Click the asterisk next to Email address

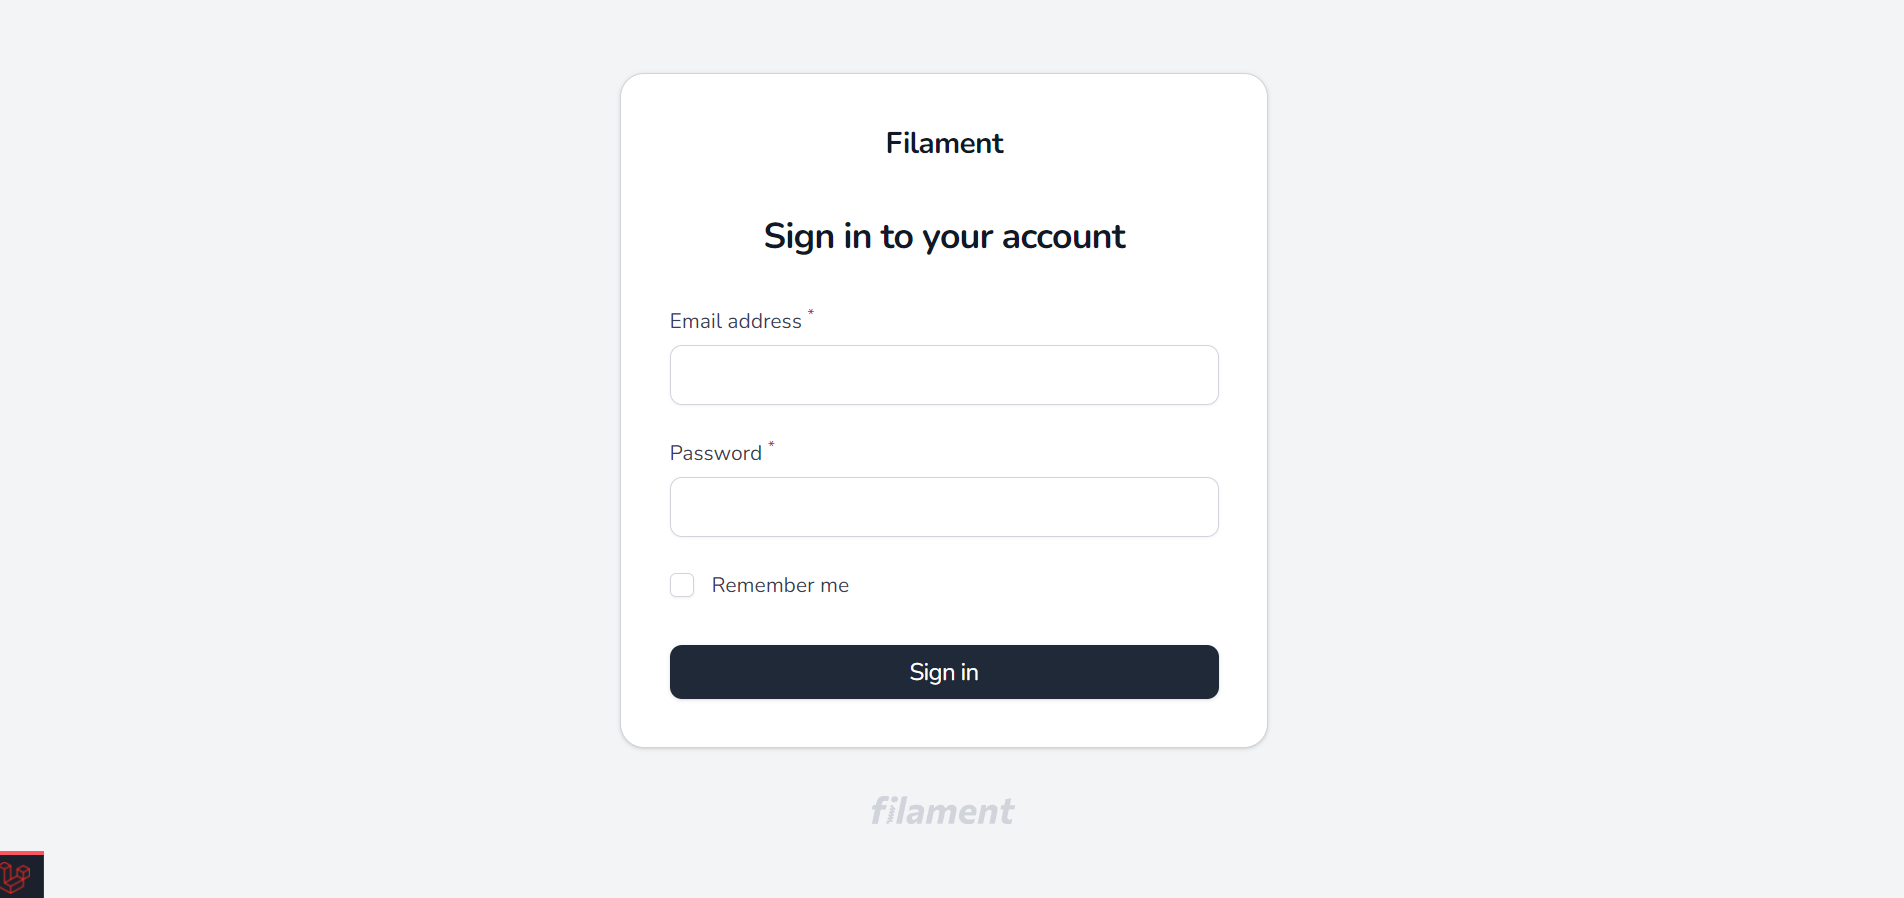(810, 314)
